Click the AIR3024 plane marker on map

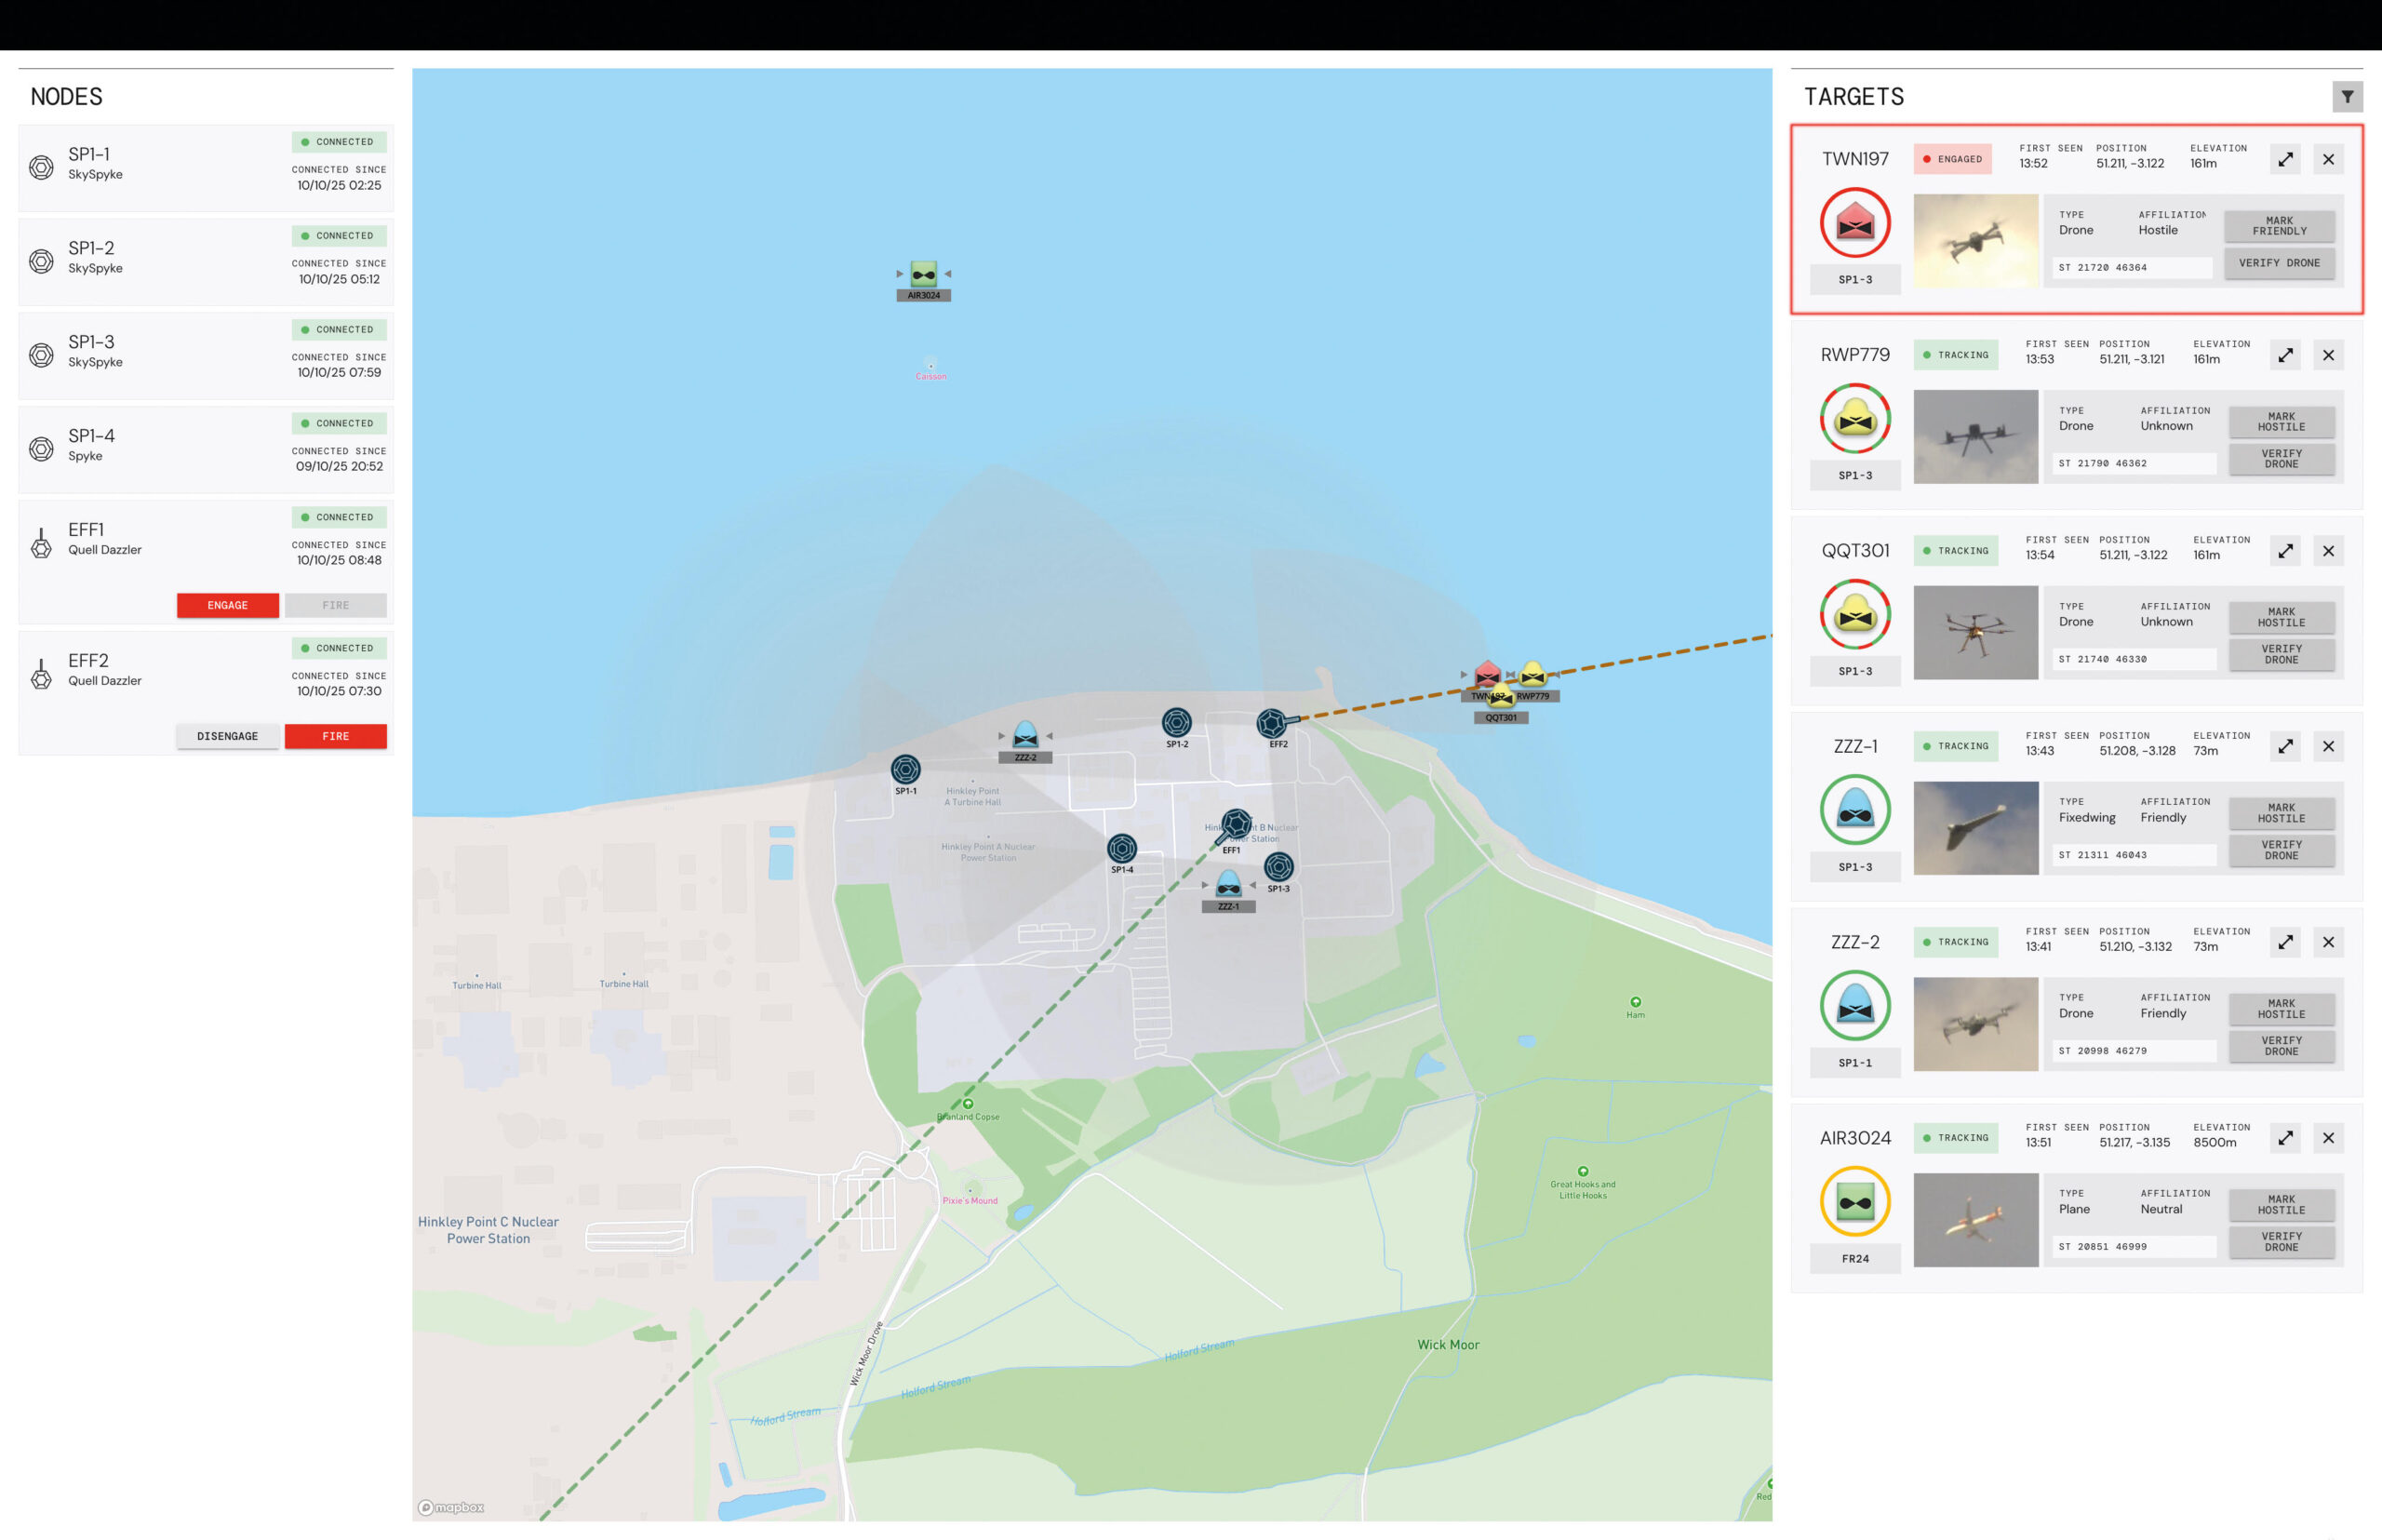923,275
